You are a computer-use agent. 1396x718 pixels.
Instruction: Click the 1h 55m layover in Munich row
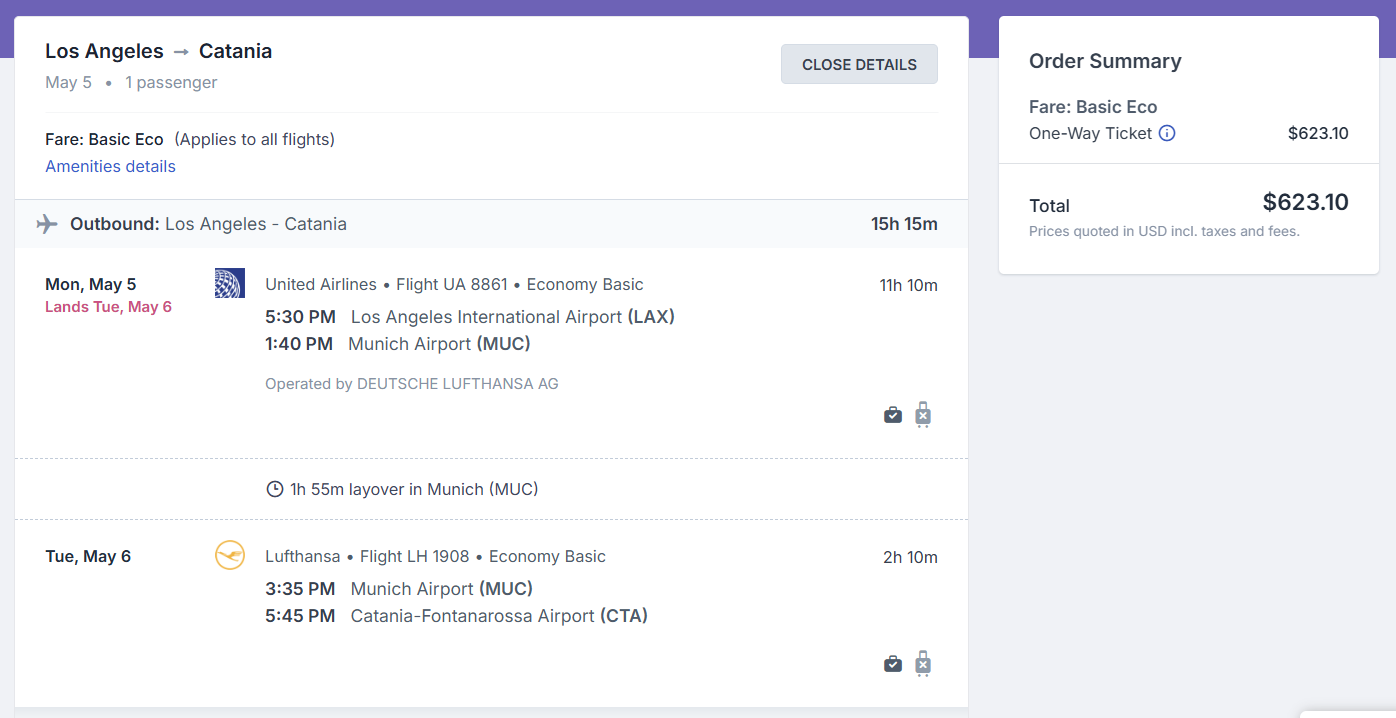(491, 489)
